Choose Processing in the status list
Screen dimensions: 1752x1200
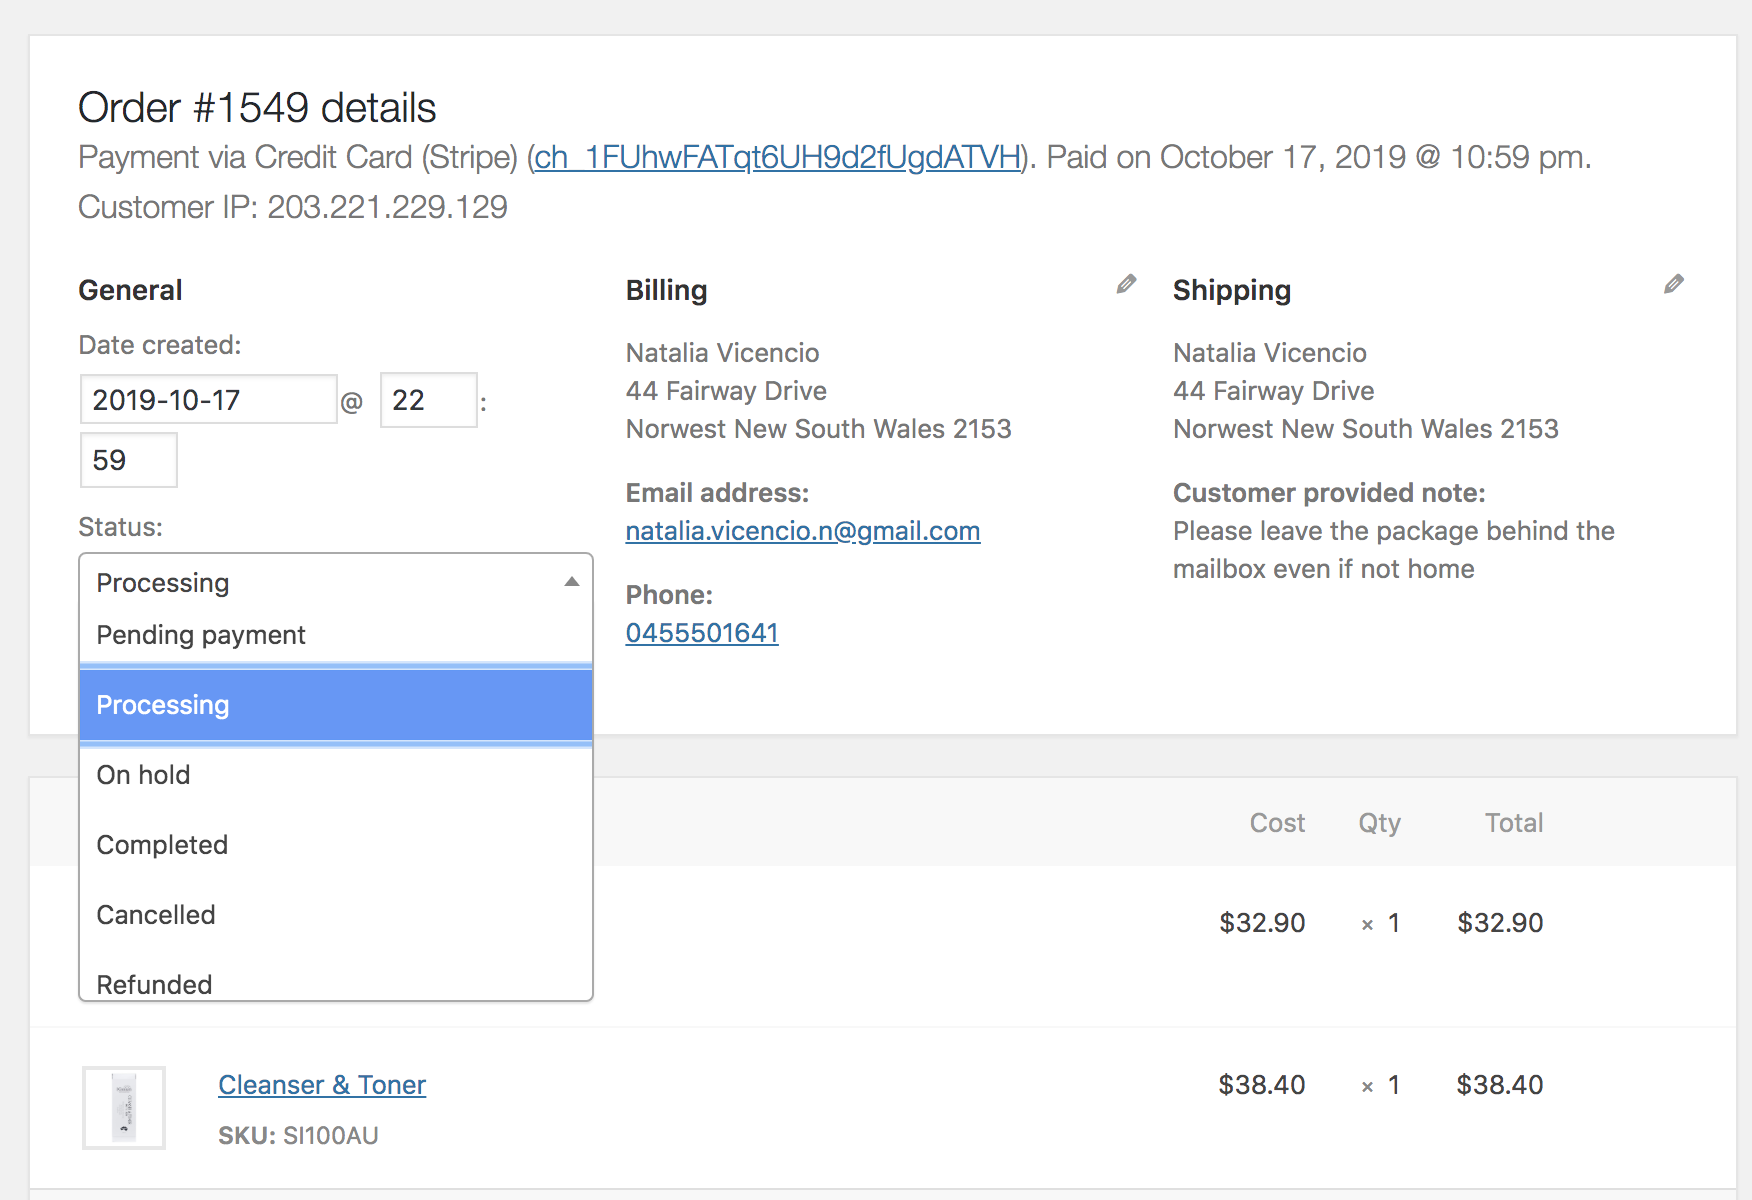[163, 705]
